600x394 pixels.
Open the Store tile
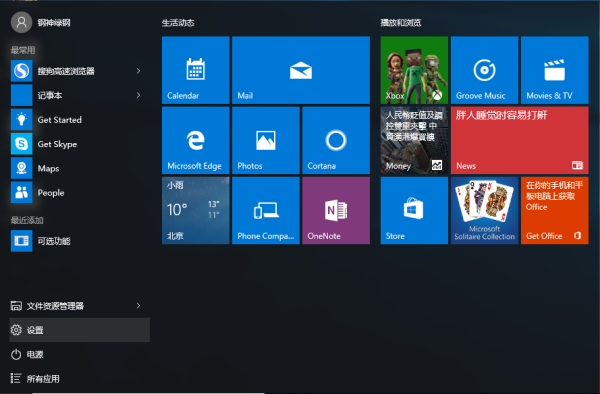(414, 210)
